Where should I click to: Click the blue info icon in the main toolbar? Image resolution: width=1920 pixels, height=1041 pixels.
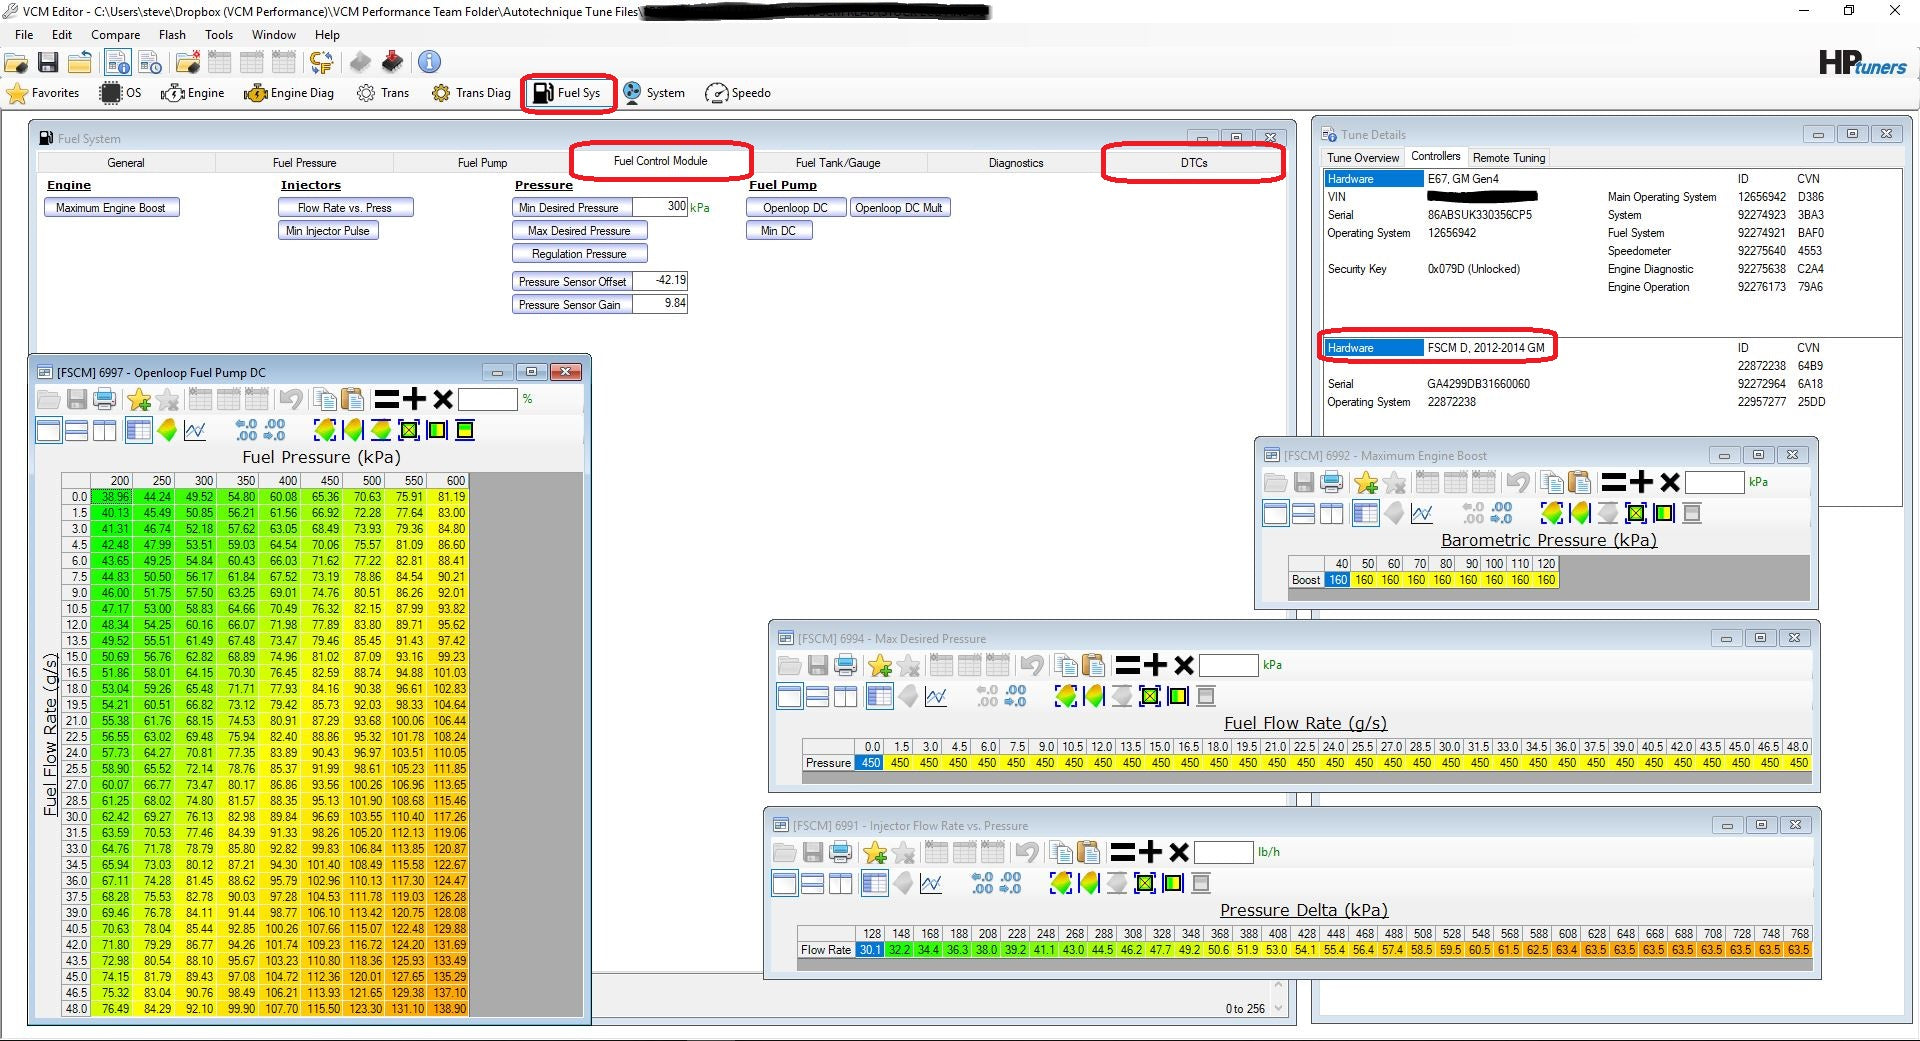[429, 62]
